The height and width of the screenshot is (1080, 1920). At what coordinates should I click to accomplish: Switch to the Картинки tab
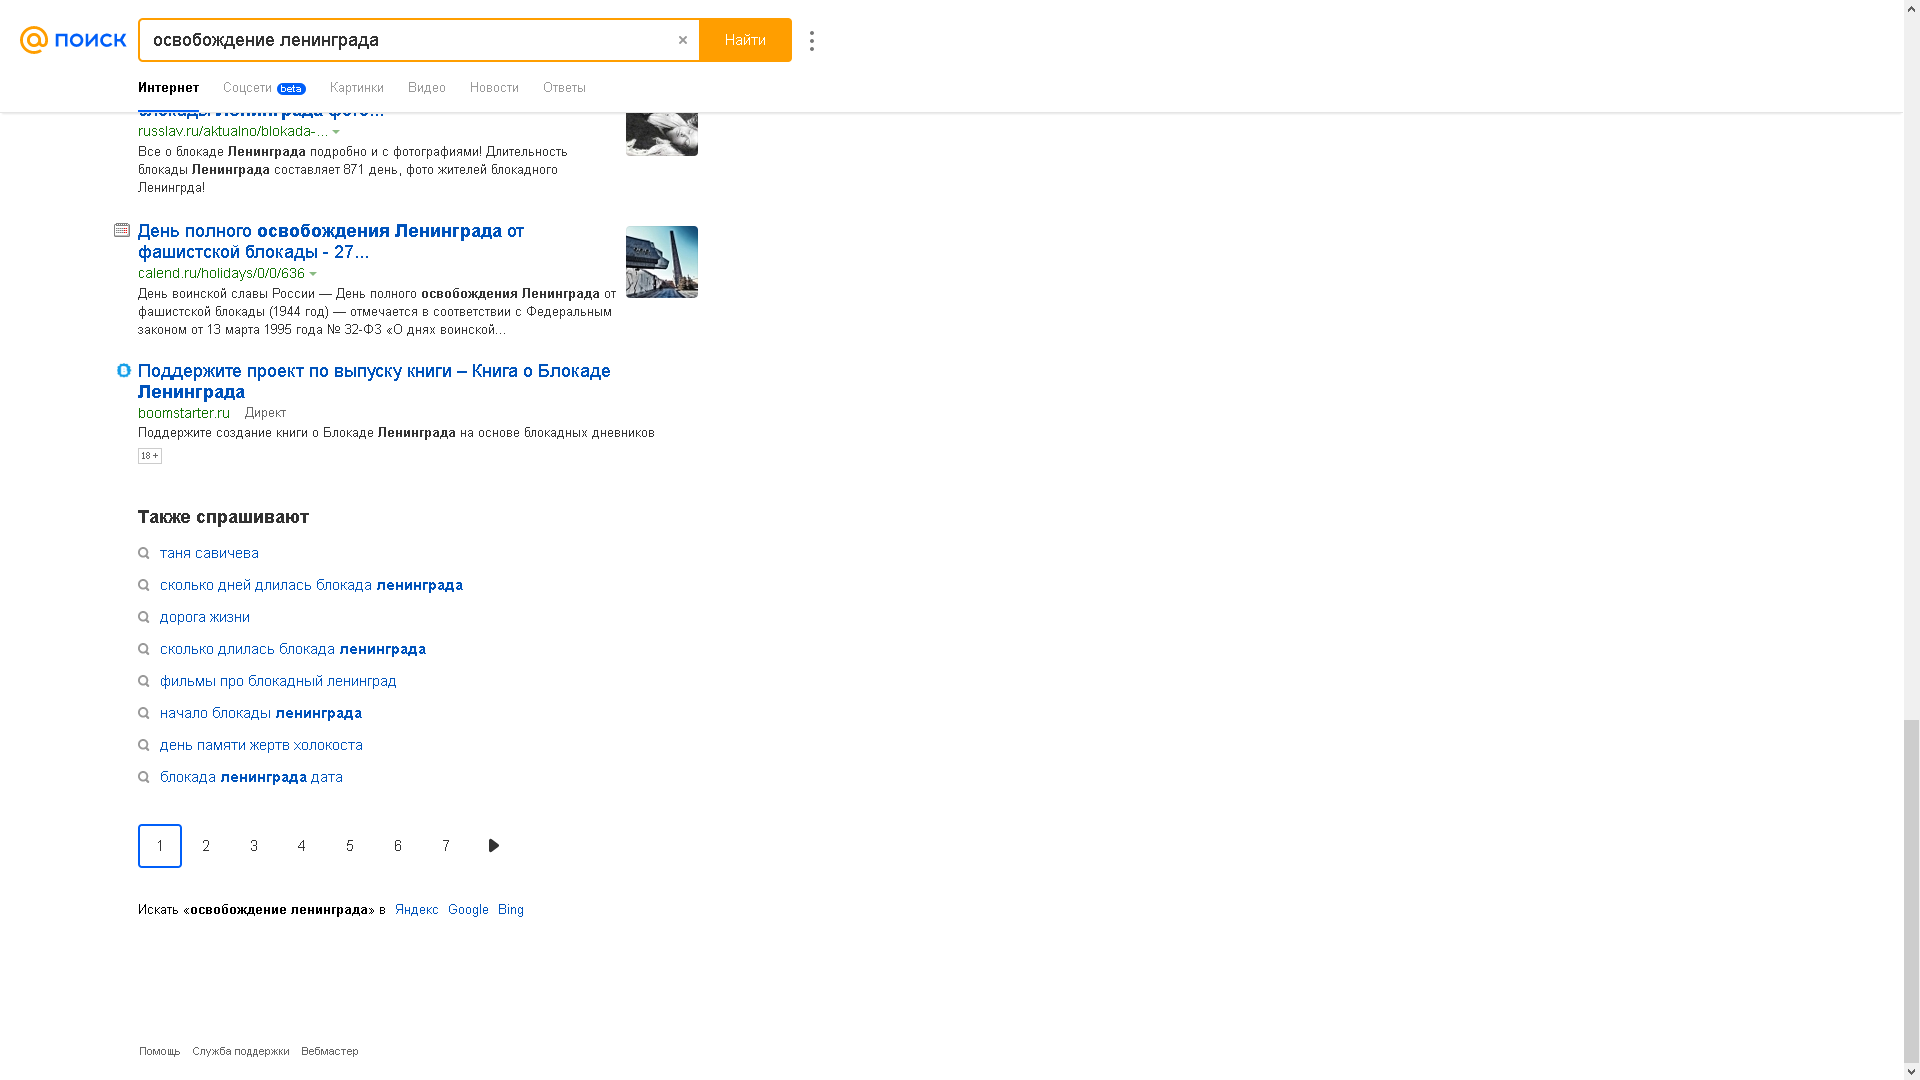tap(357, 88)
